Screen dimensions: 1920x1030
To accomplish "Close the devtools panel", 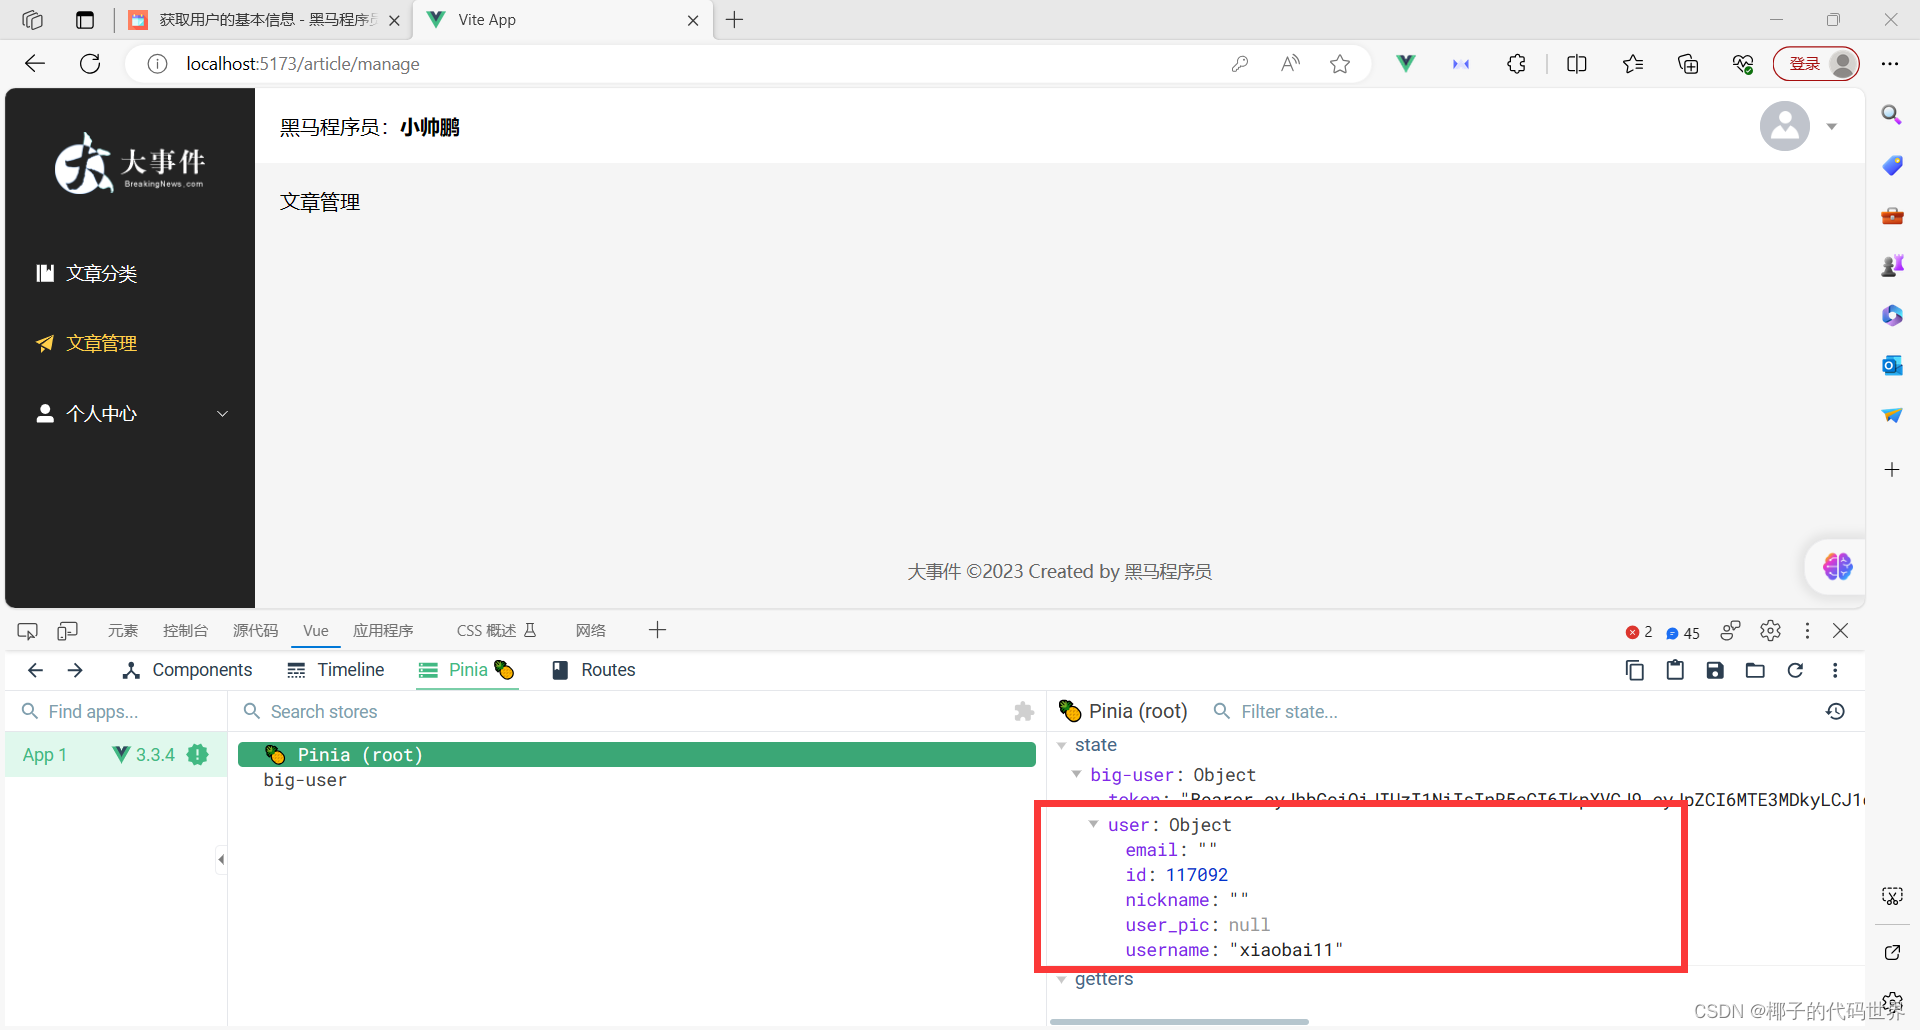I will (x=1841, y=631).
